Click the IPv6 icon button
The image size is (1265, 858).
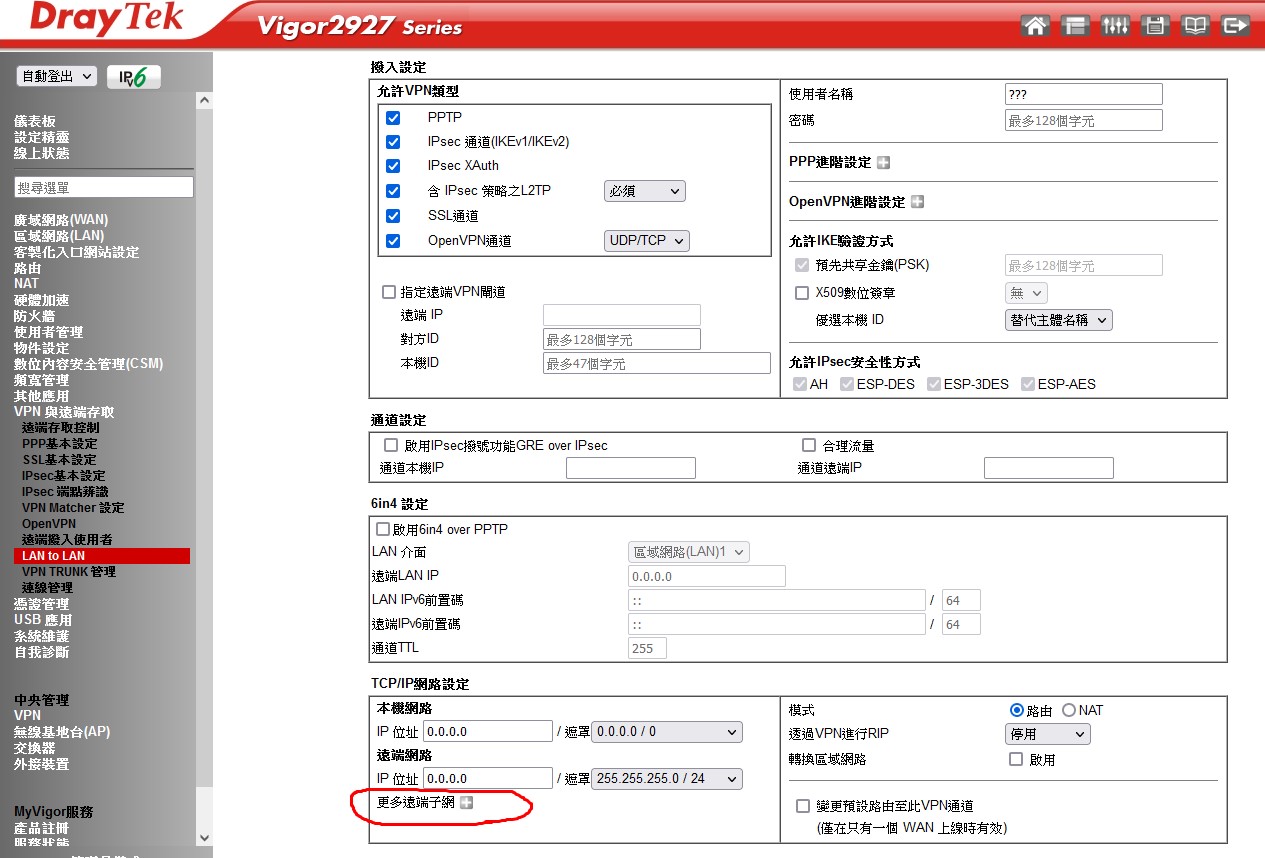click(134, 77)
